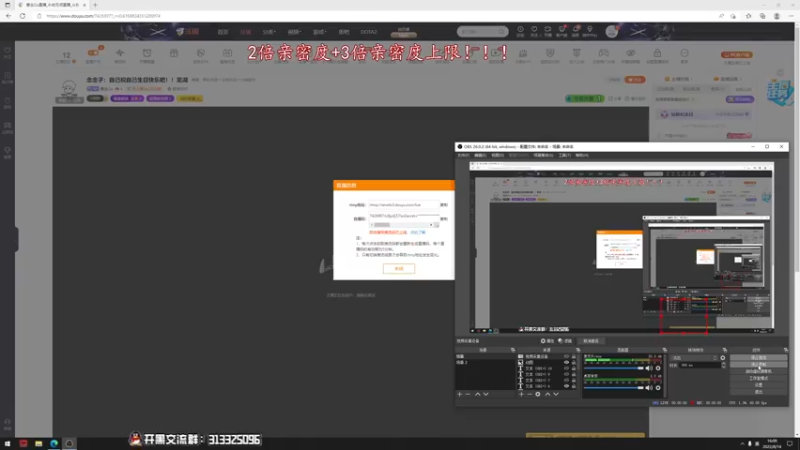Open source properties gear in sources toolbar
Image resolution: width=800 pixels, height=450 pixels.
pos(538,394)
